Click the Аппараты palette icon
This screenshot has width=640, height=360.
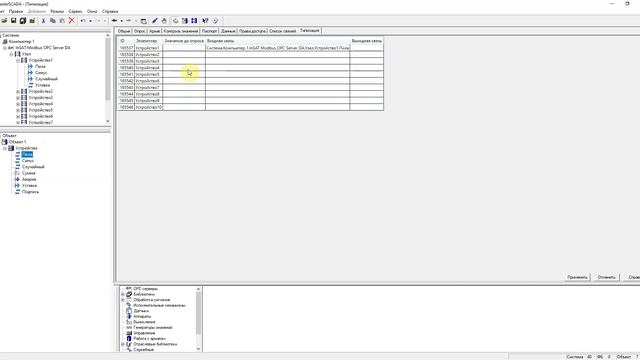coord(129,316)
